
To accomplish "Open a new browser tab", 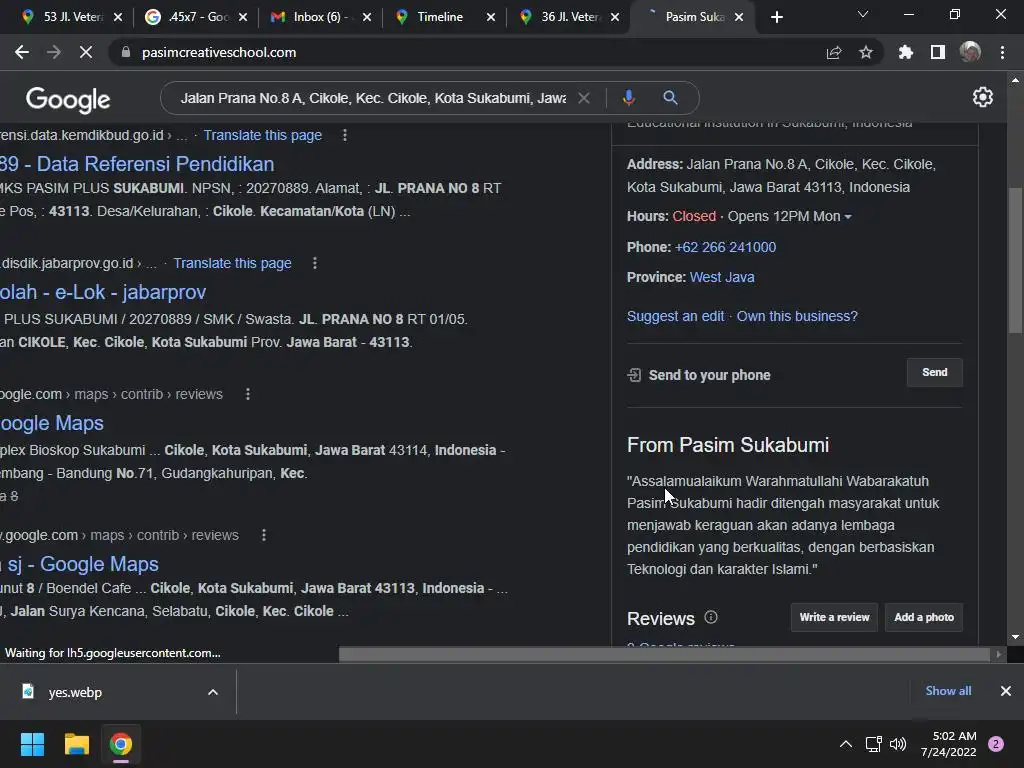I will 776,17.
